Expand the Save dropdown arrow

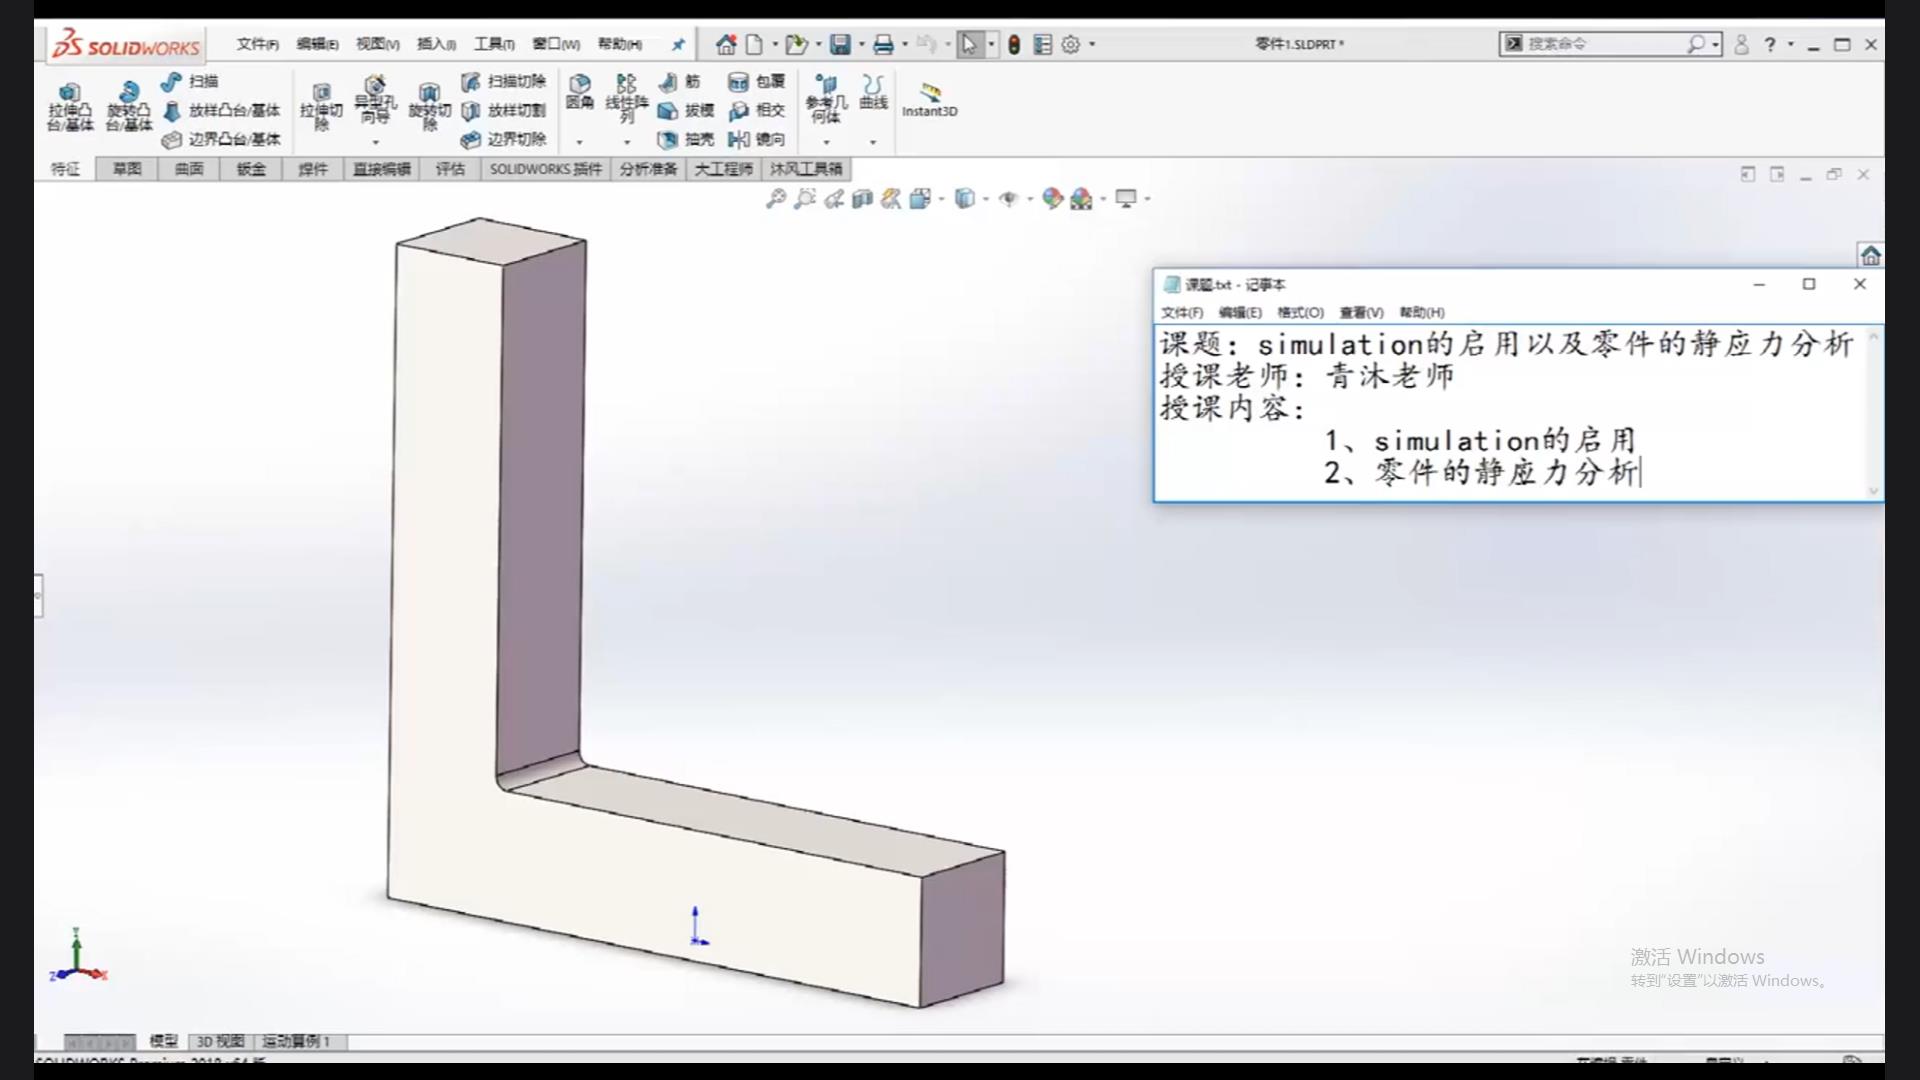[861, 44]
